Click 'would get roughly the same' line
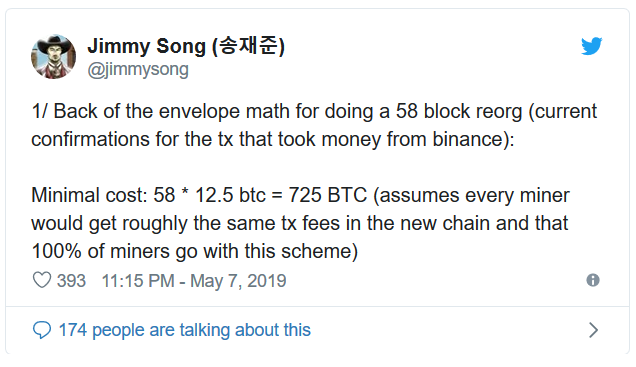Viewport: 636px width, 367px height. pyautogui.click(x=300, y=223)
